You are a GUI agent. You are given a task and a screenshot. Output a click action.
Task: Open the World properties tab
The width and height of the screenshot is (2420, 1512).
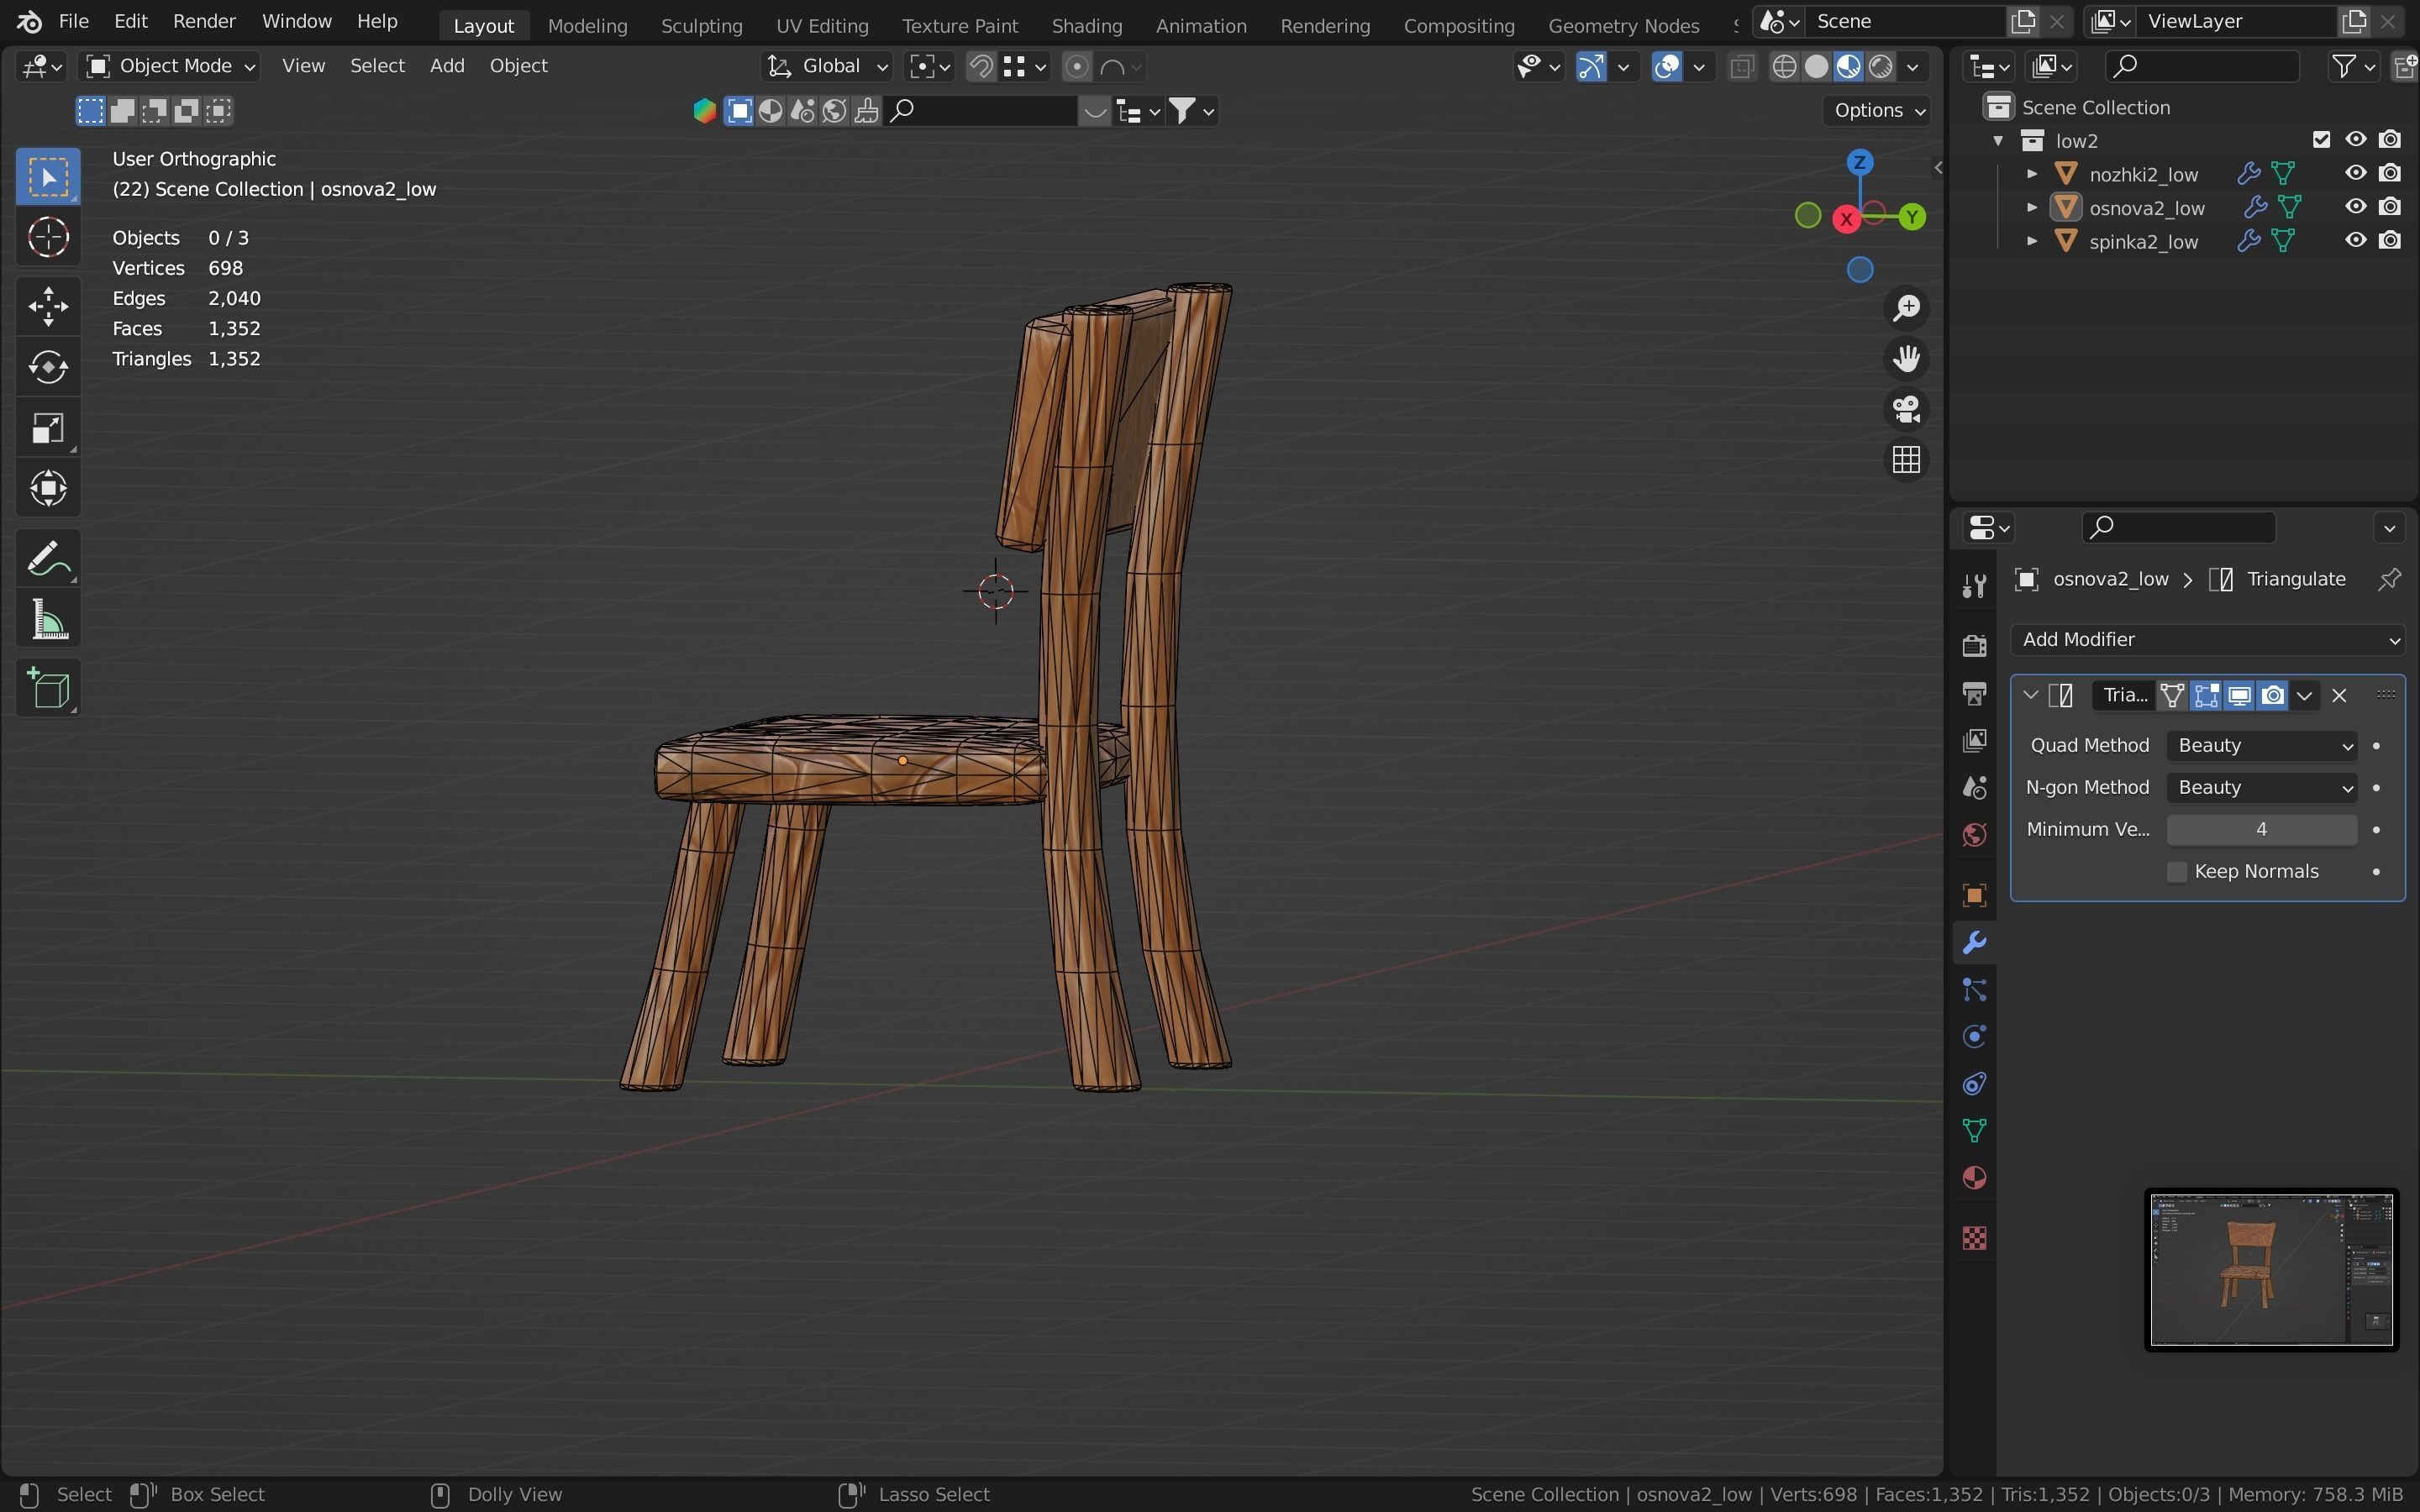1974,835
